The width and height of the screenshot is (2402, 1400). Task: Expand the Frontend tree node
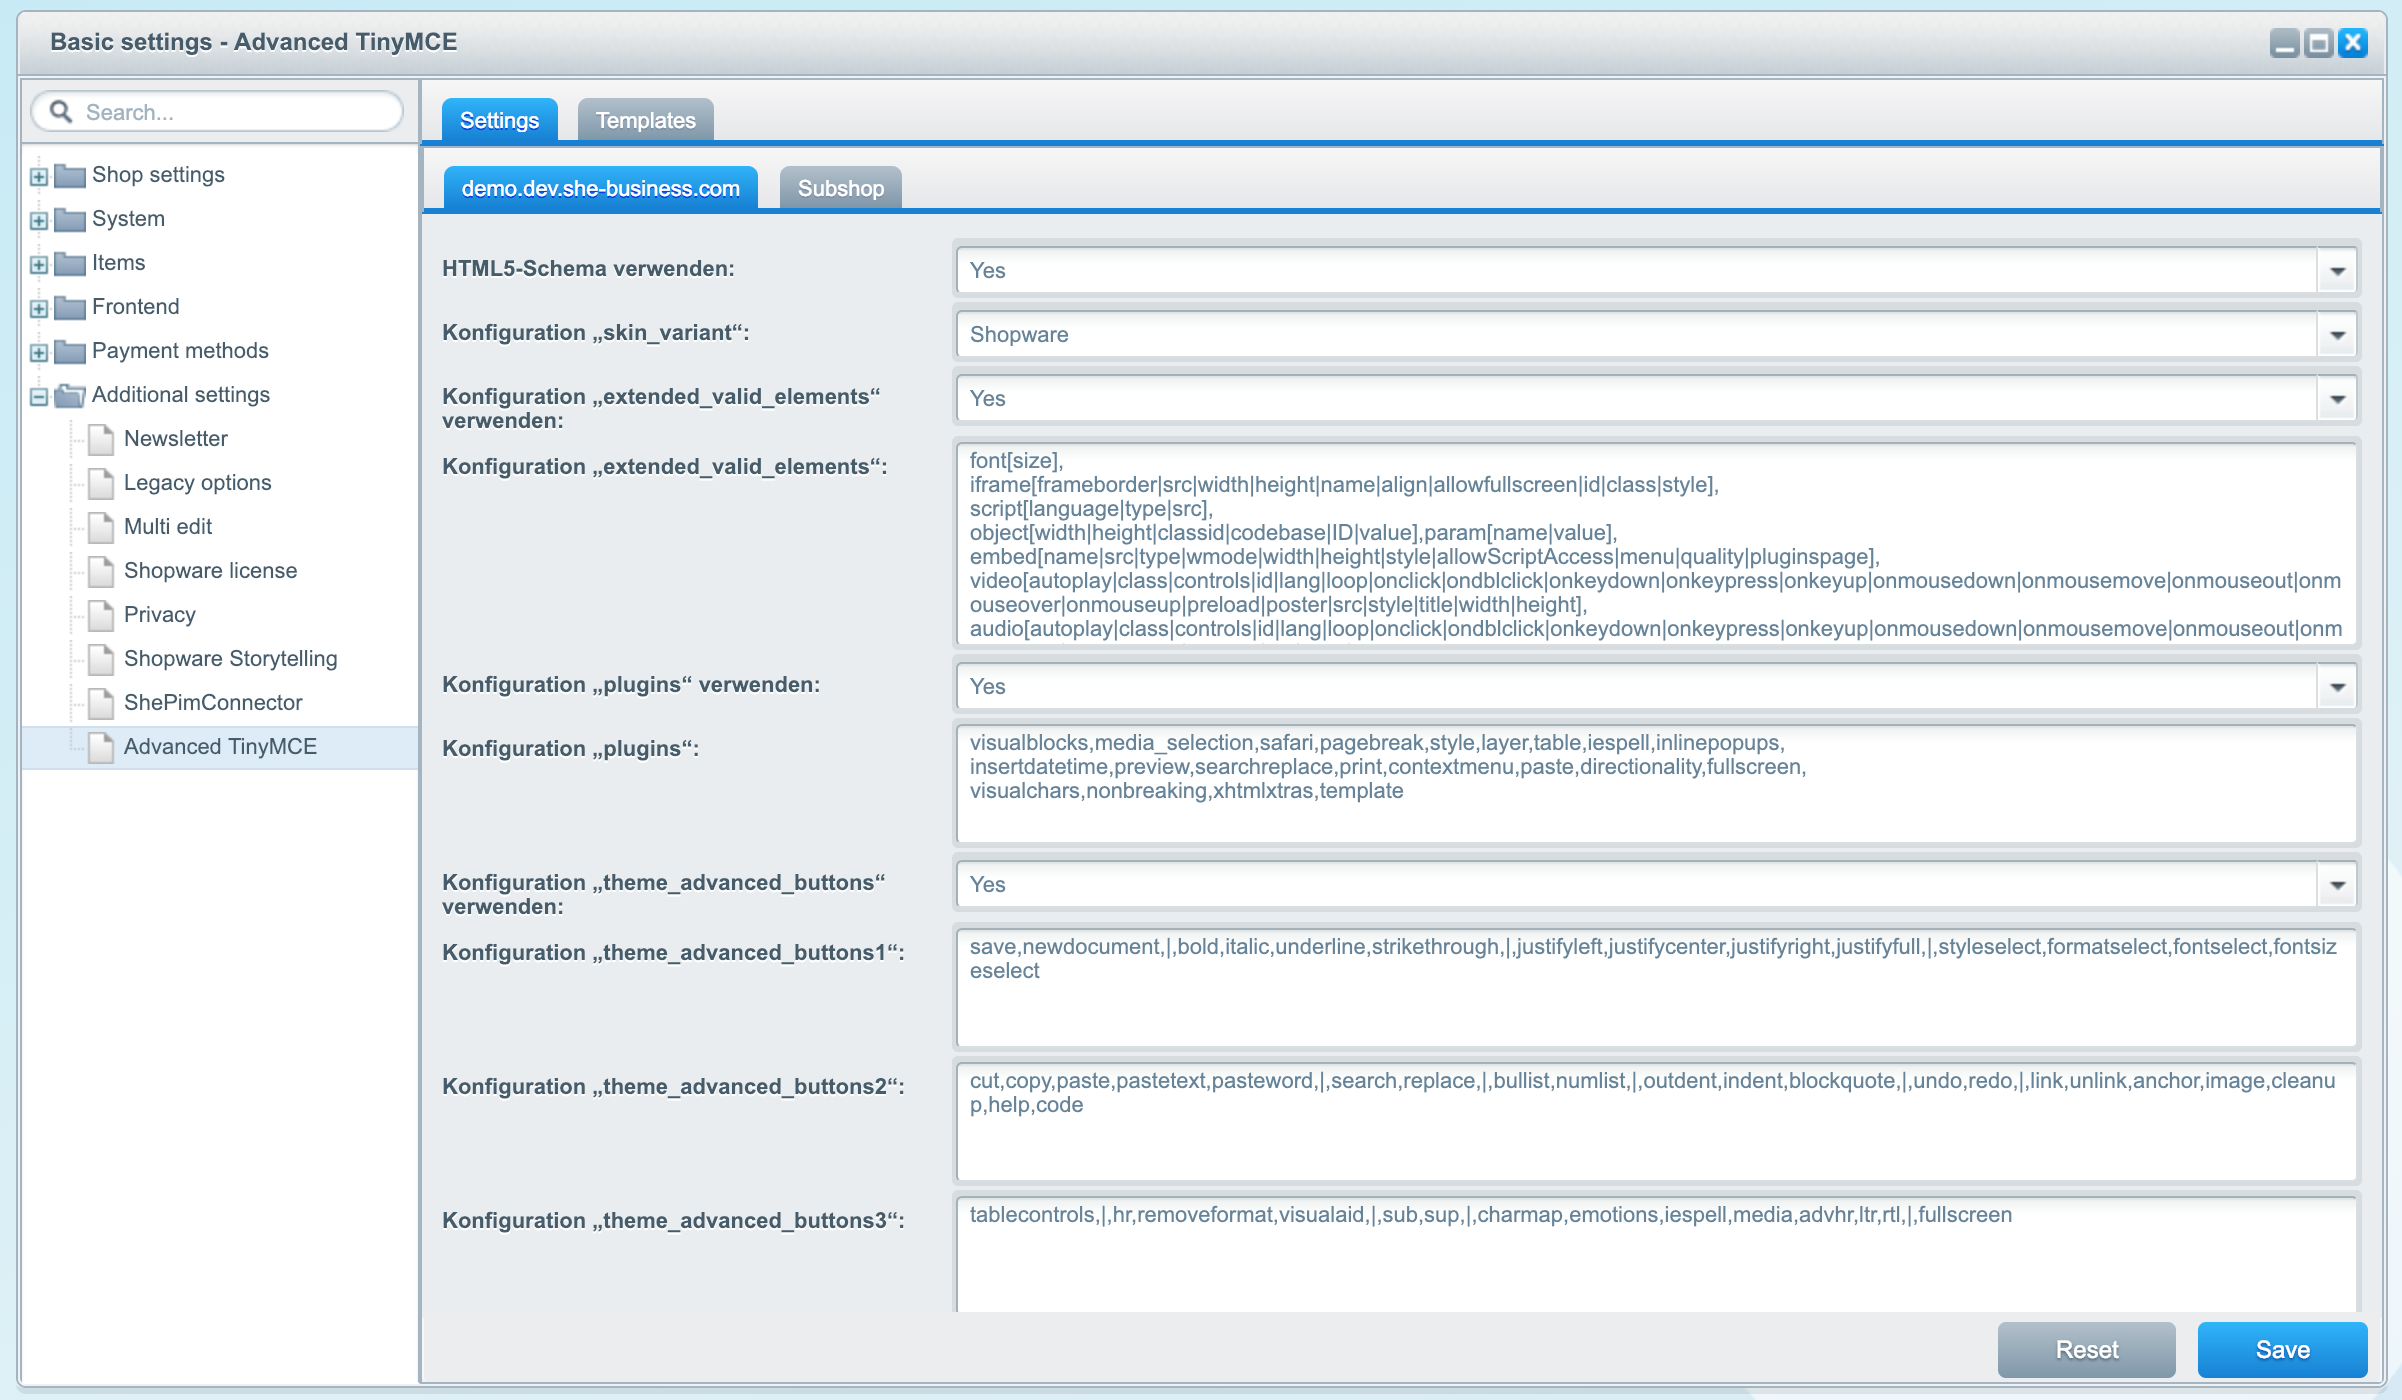pyautogui.click(x=39, y=309)
